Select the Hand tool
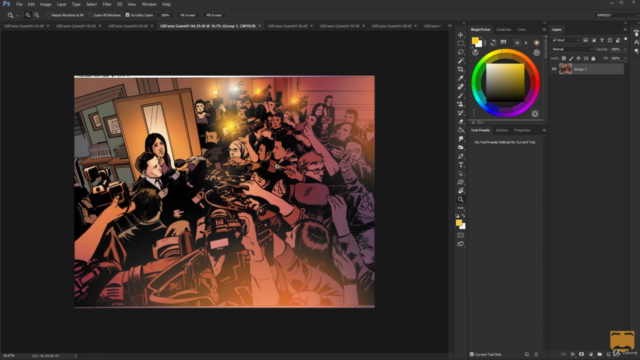Screen dimensions: 640x360 pyautogui.click(x=460, y=191)
